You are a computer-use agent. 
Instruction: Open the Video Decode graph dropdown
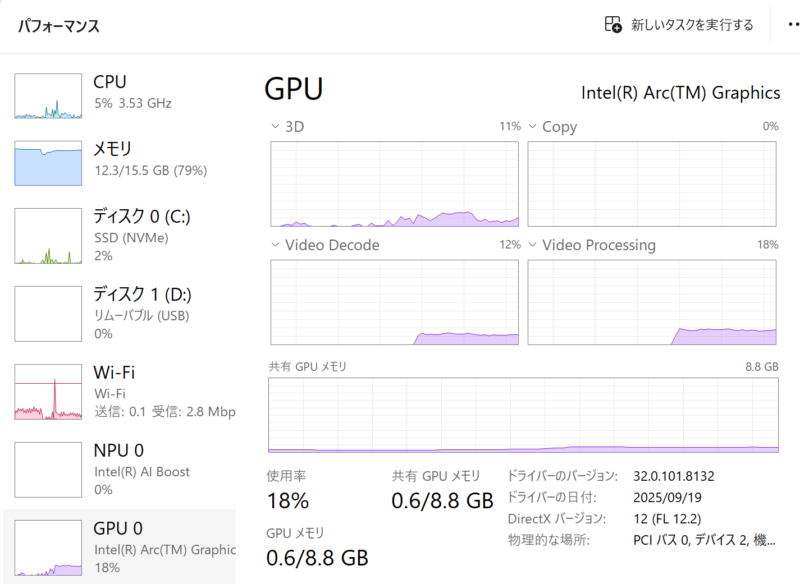tap(277, 245)
